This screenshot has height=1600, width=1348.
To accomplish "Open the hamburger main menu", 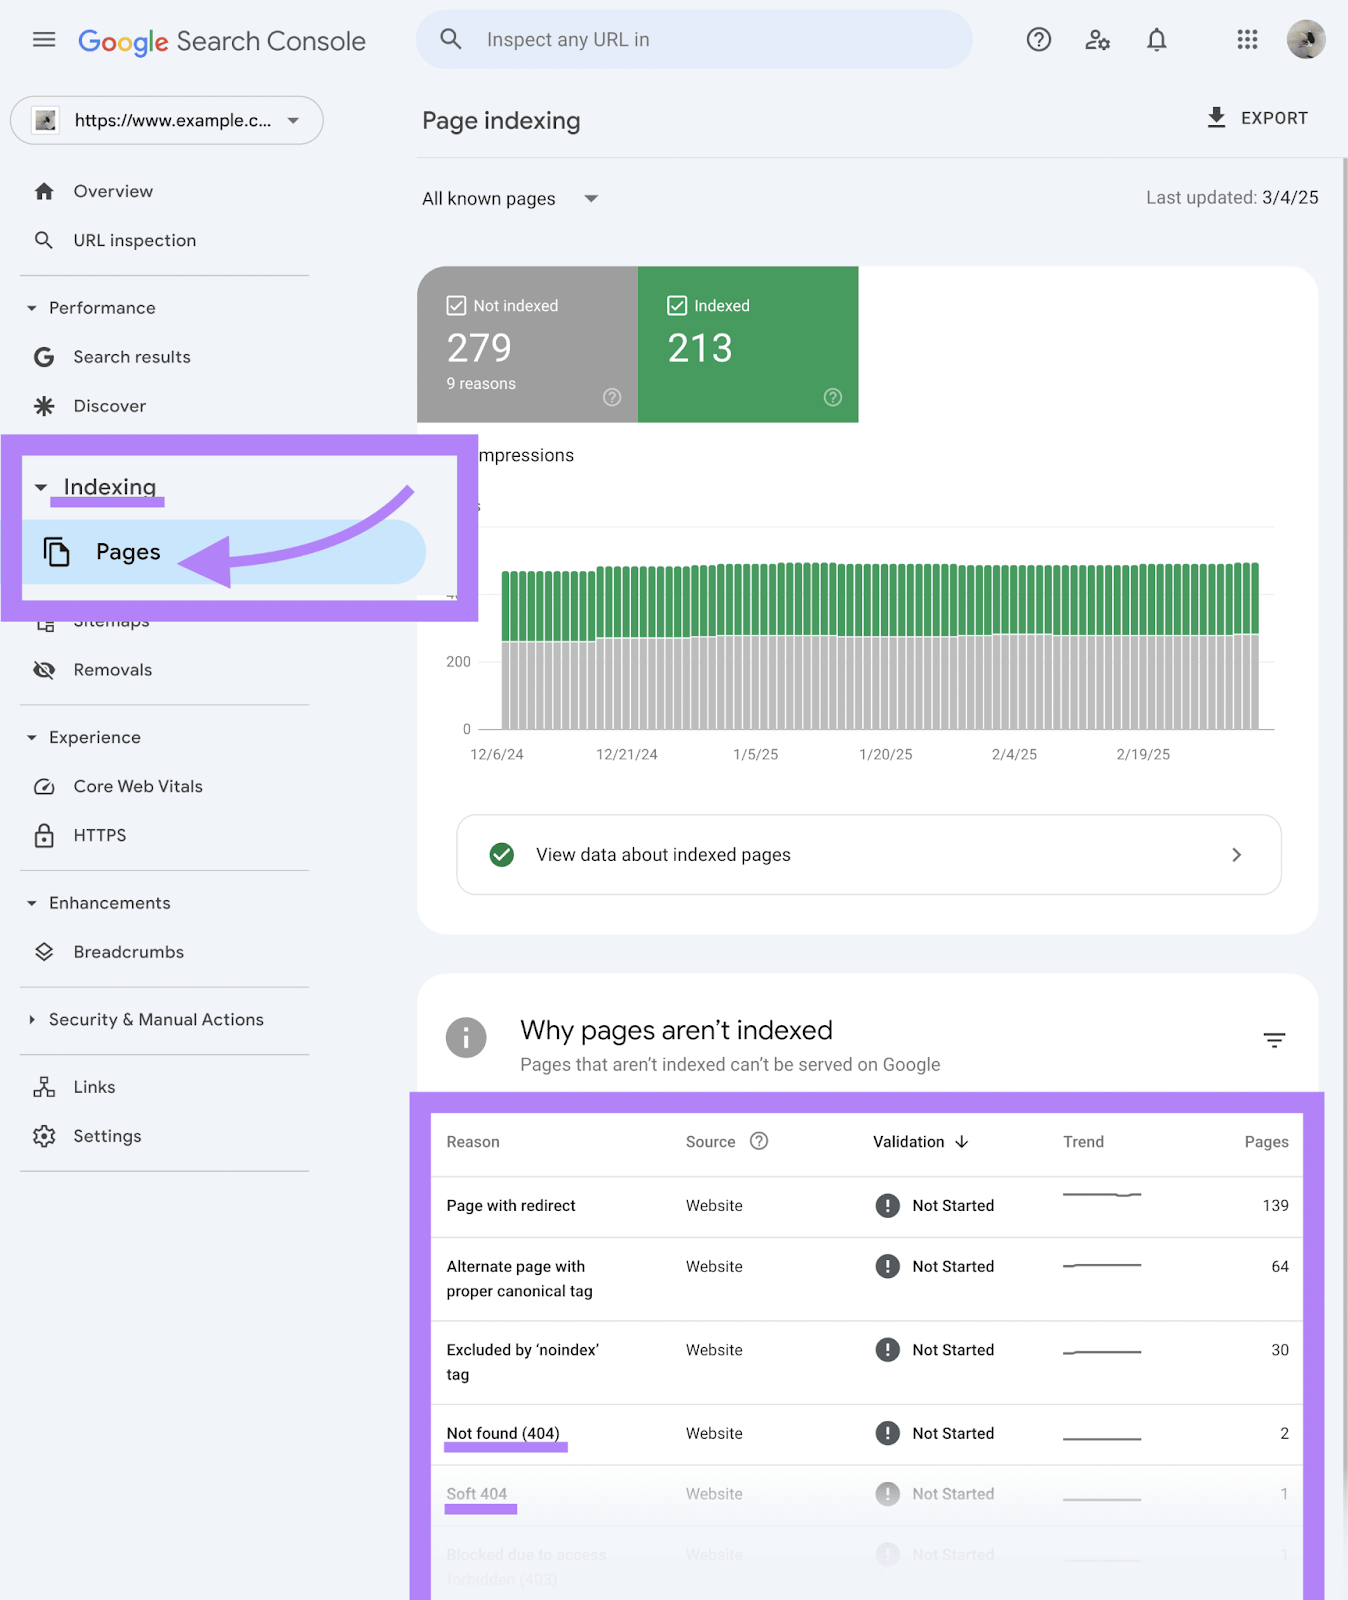I will click(44, 40).
